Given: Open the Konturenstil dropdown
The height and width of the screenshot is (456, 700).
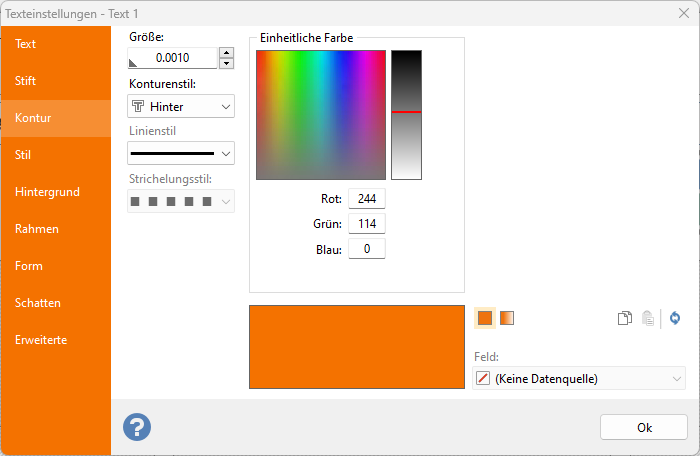Looking at the screenshot, I should tap(181, 106).
